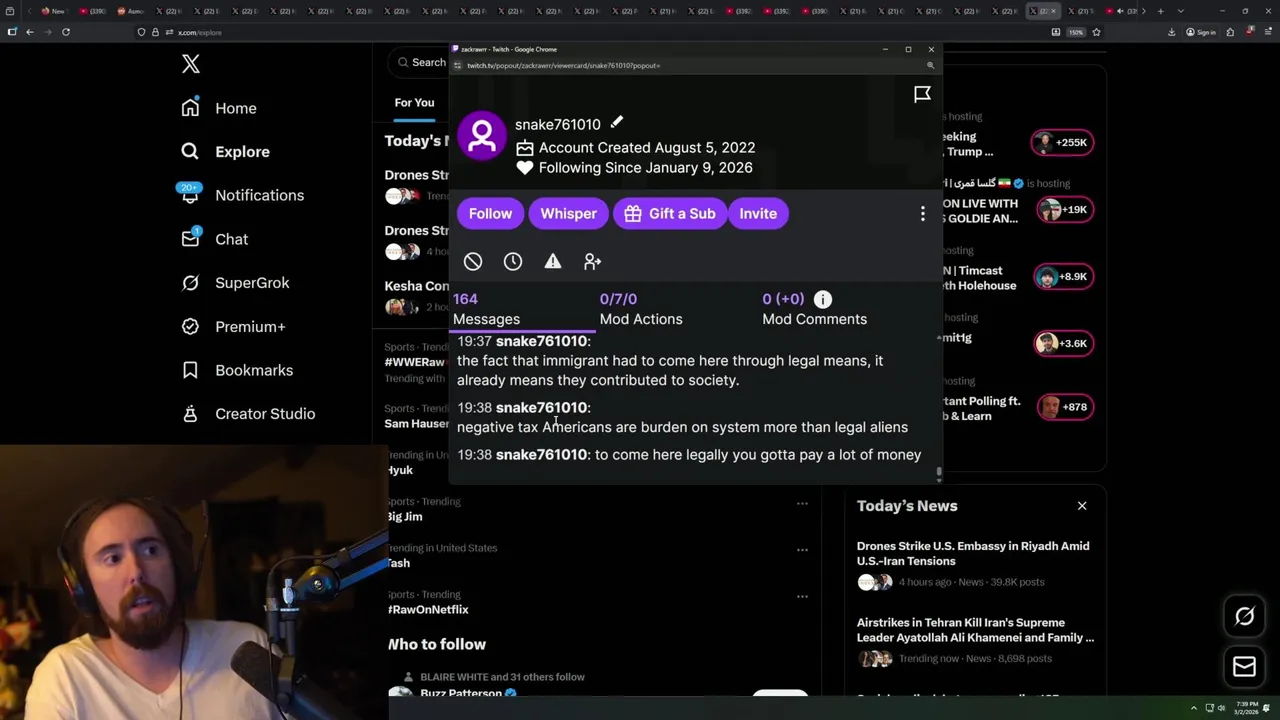Click the Invite button
The image size is (1280, 720).
point(758,213)
